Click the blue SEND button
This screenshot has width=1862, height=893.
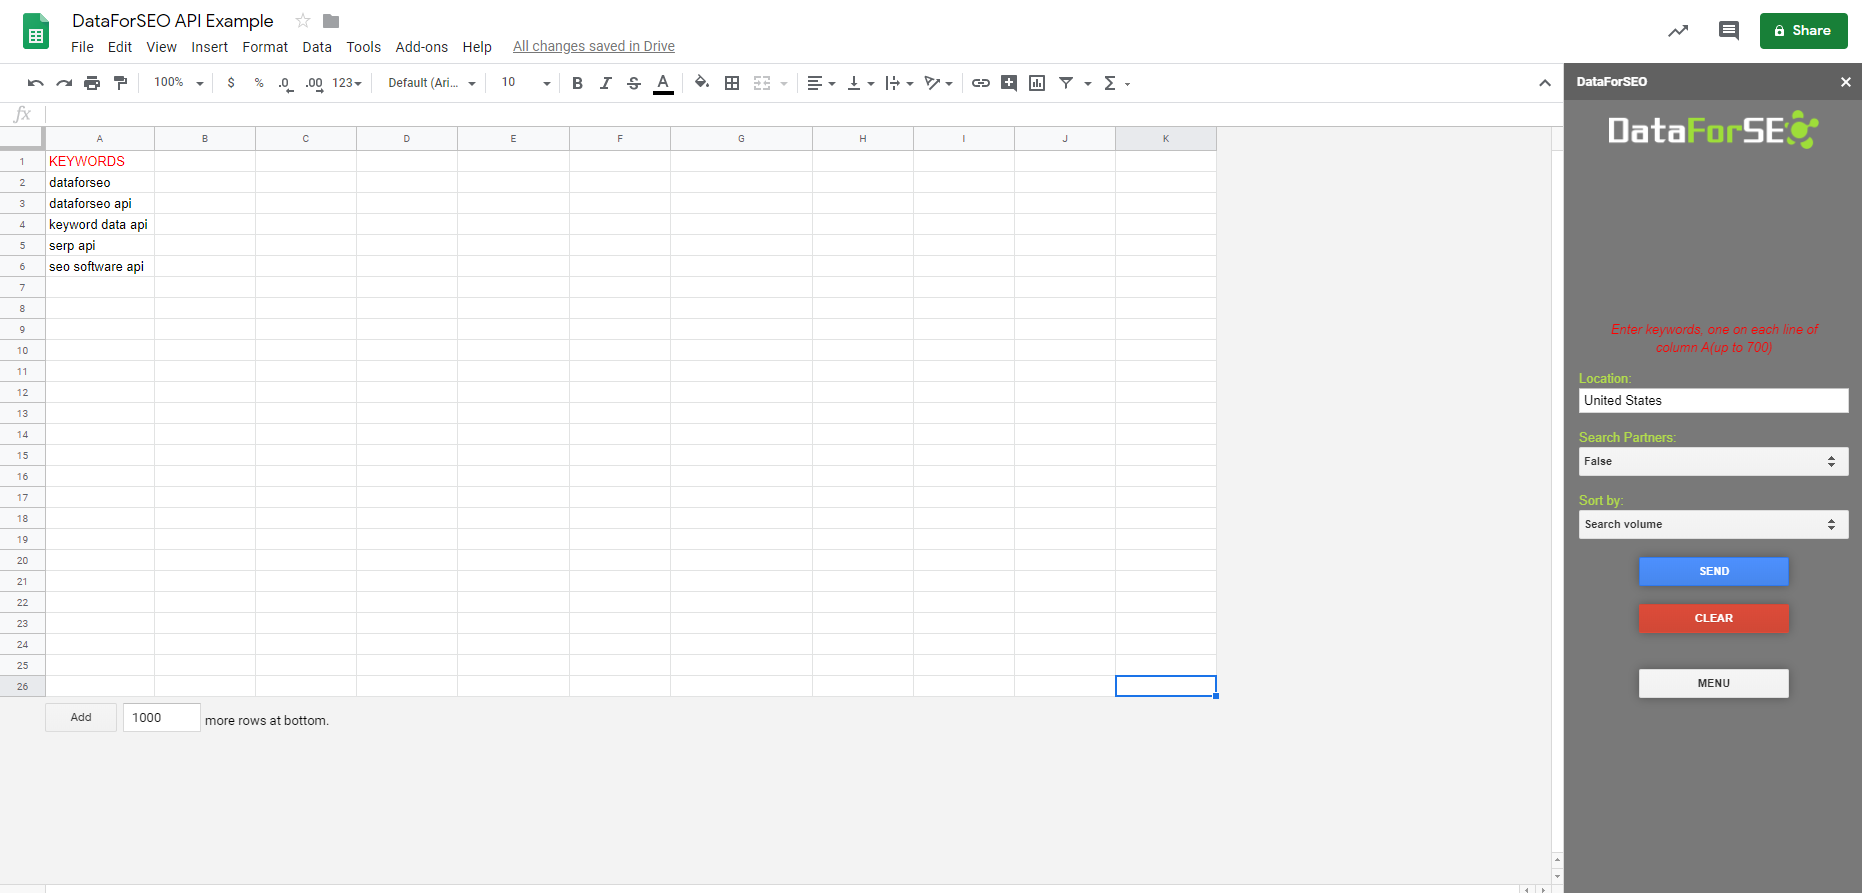point(1714,571)
